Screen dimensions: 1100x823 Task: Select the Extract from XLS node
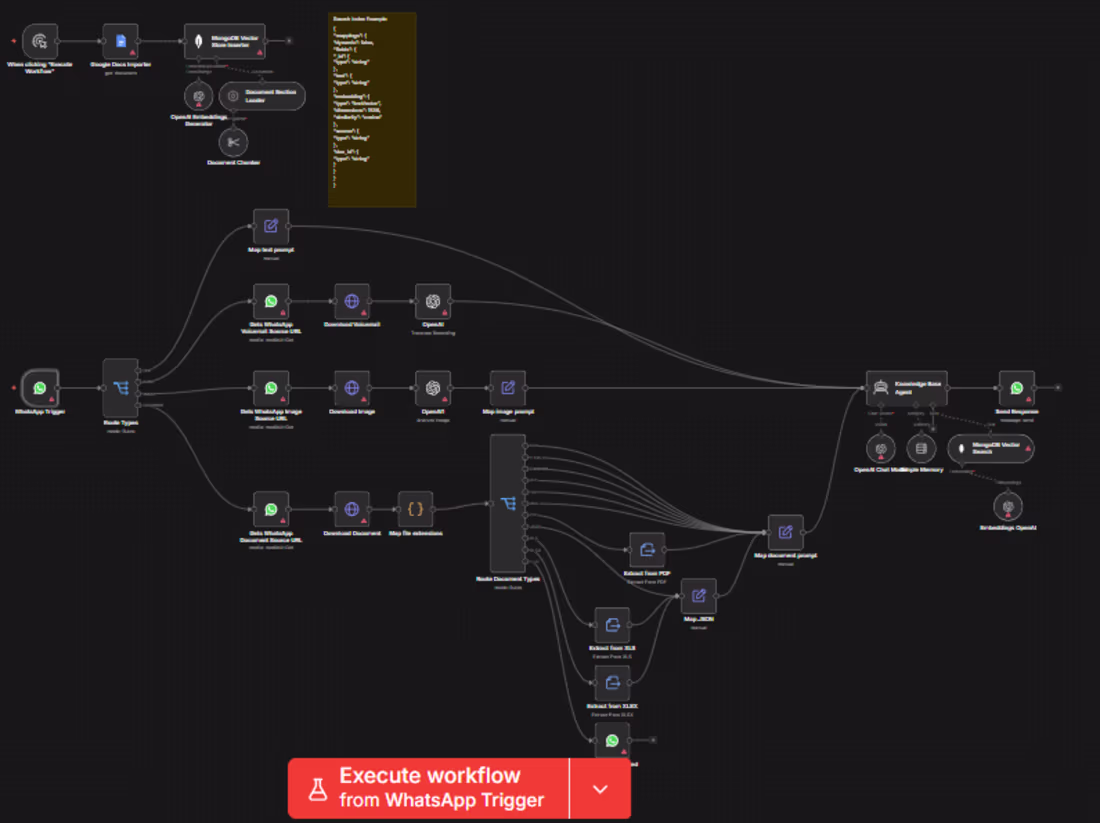[x=612, y=625]
